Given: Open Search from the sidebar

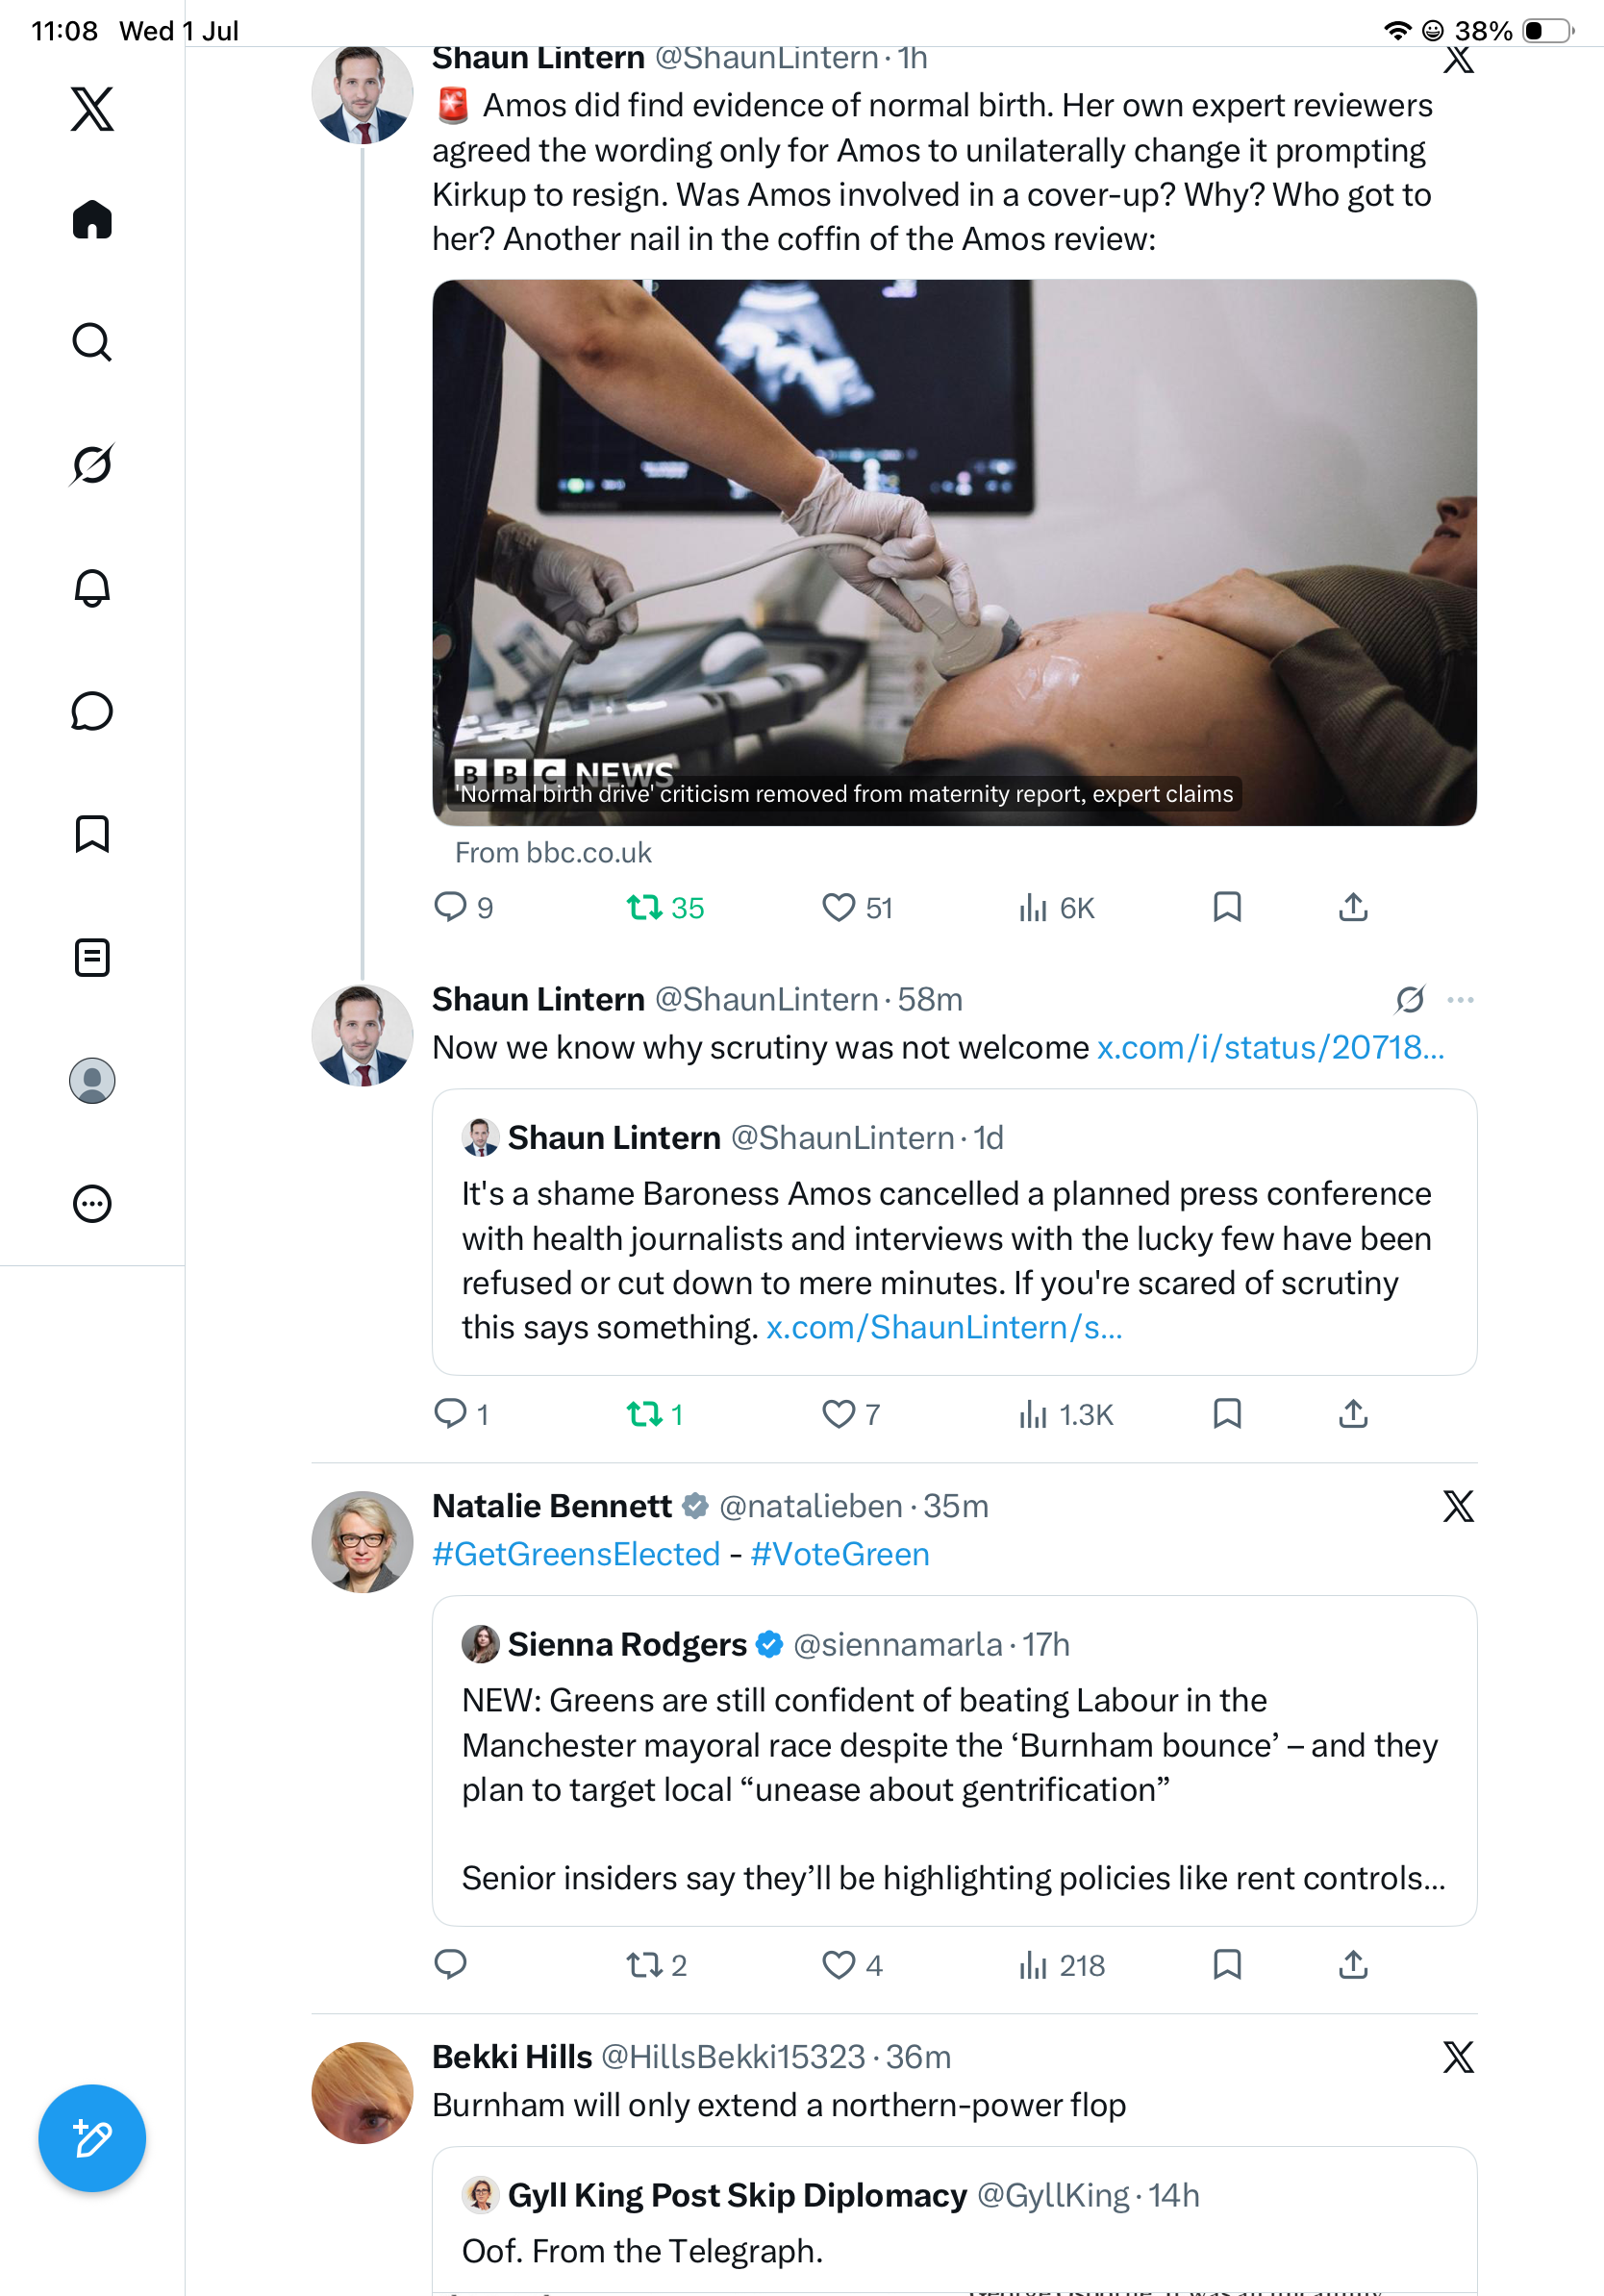Looking at the screenshot, I should (92, 342).
